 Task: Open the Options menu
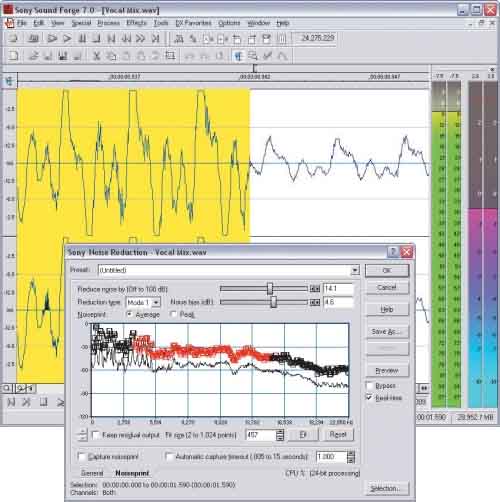pos(229,23)
